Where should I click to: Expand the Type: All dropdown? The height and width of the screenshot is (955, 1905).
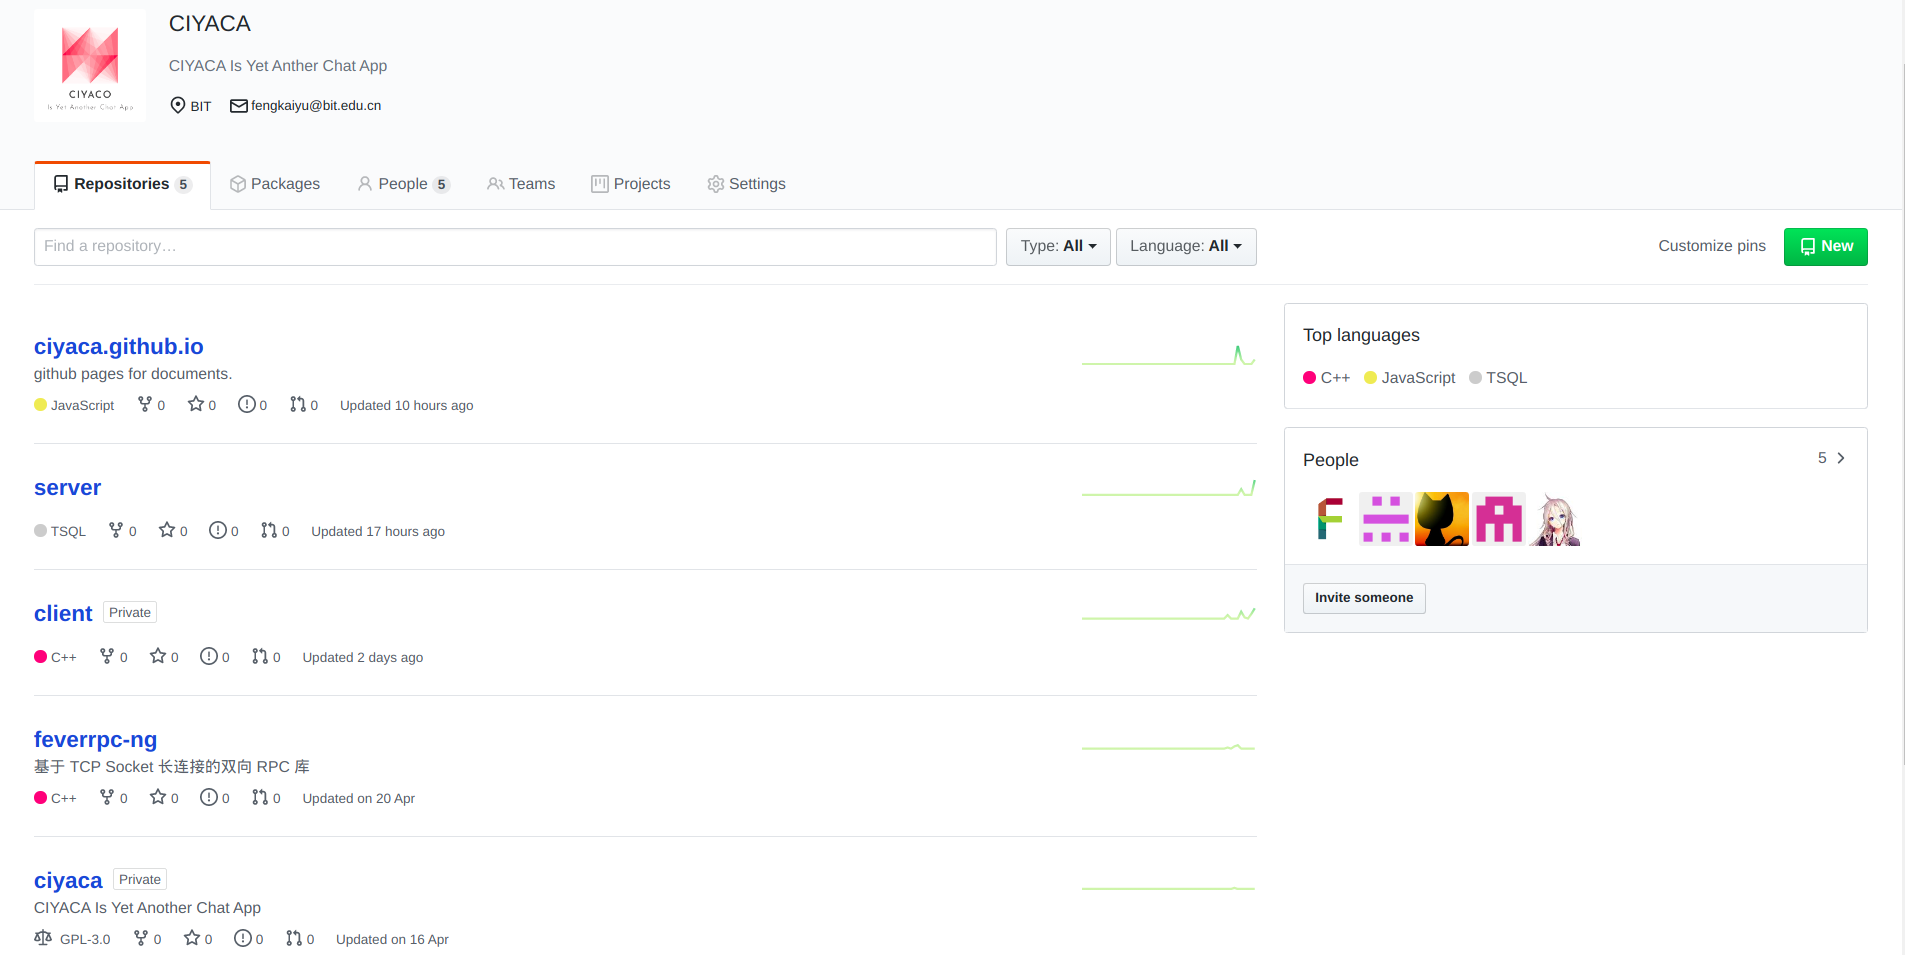tap(1058, 246)
